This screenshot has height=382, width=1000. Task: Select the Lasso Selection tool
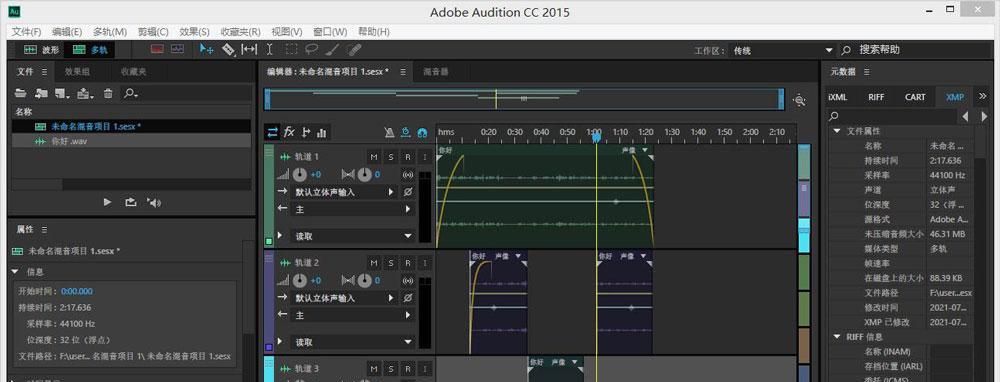311,49
